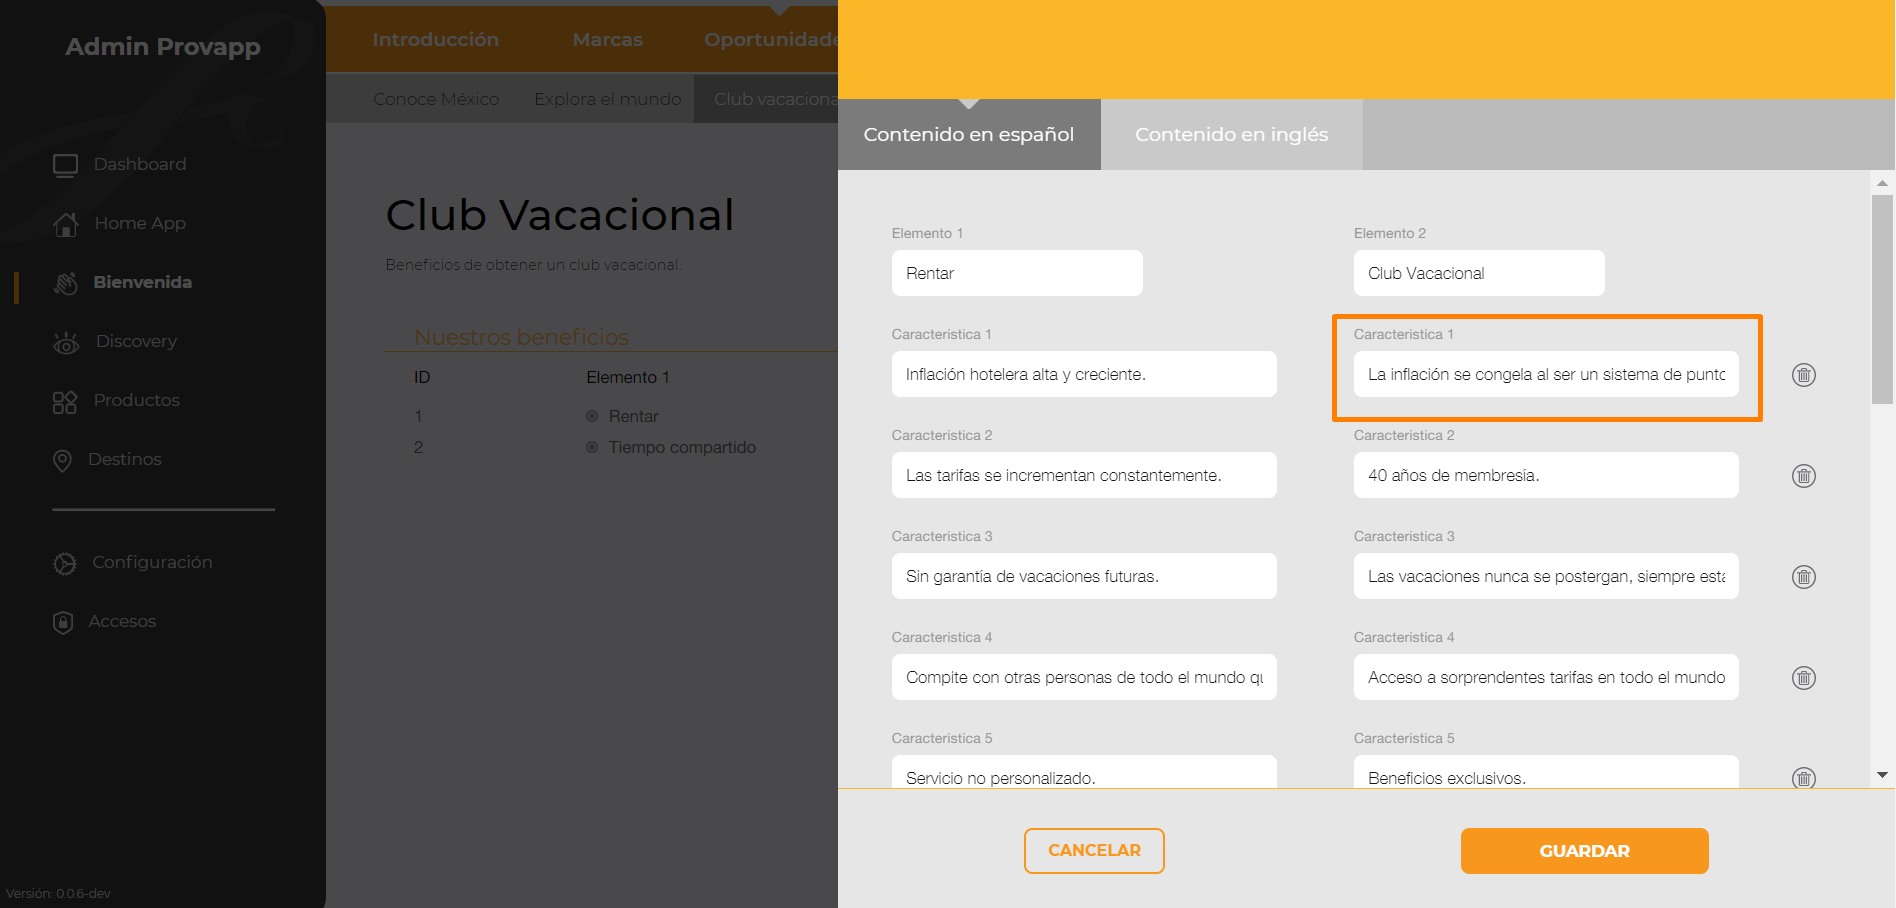Open the Explora el mundo sub-tab
The image size is (1896, 908).
(608, 99)
